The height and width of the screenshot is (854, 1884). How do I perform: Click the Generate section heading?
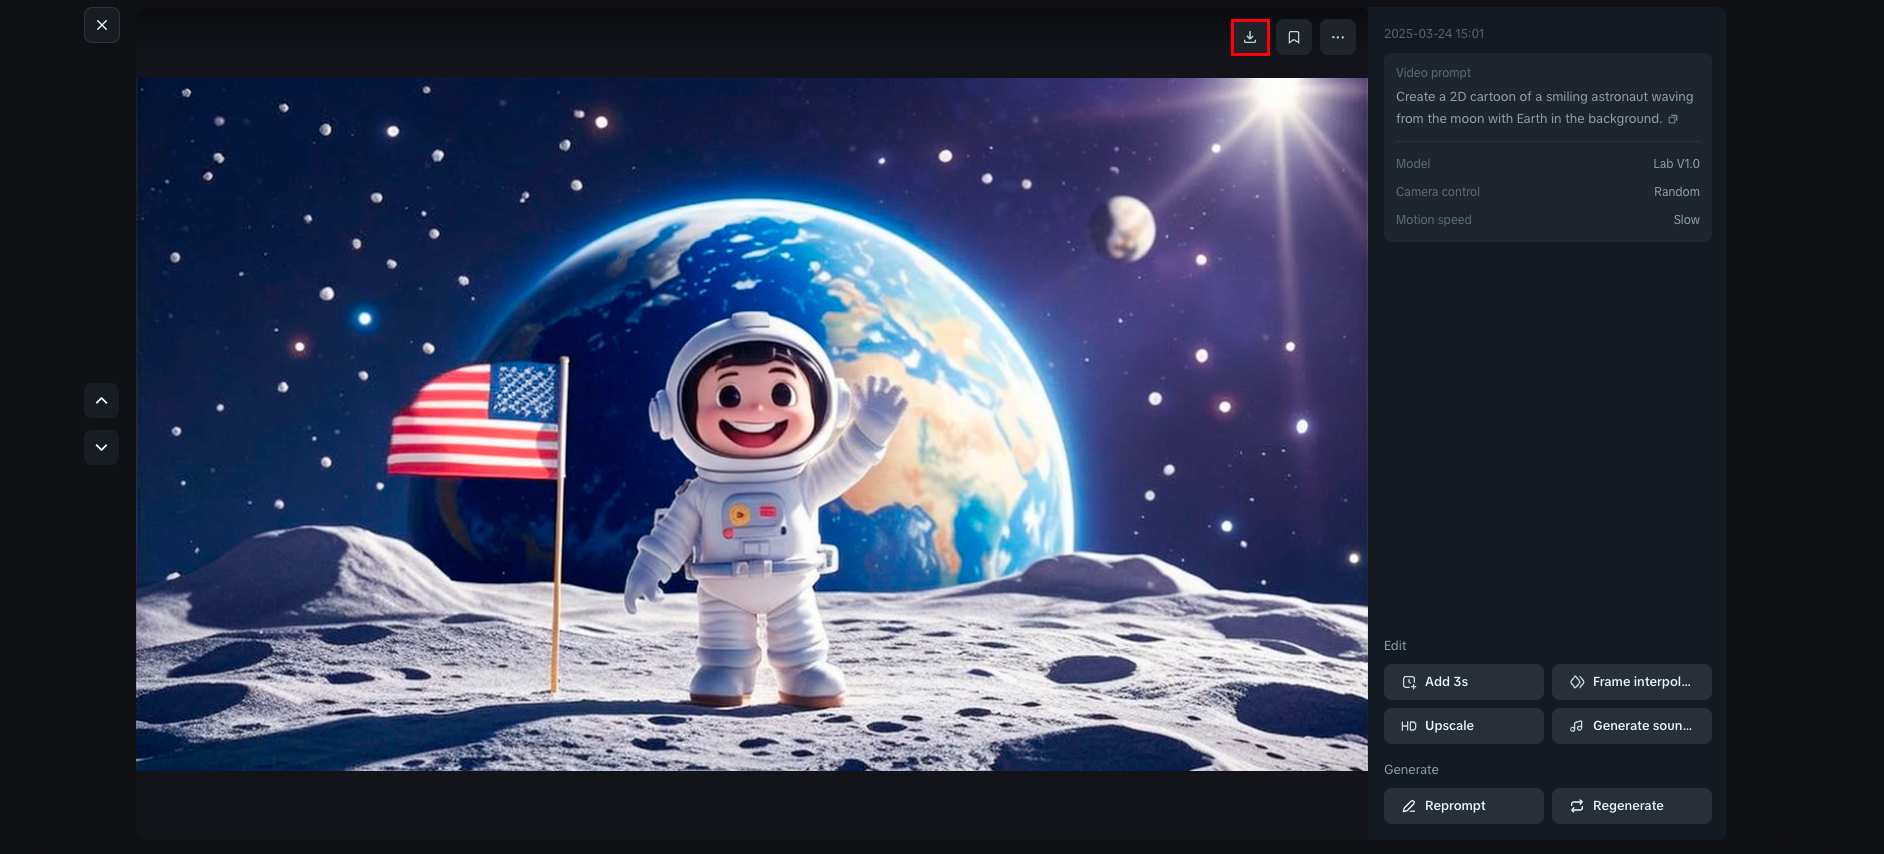1411,770
